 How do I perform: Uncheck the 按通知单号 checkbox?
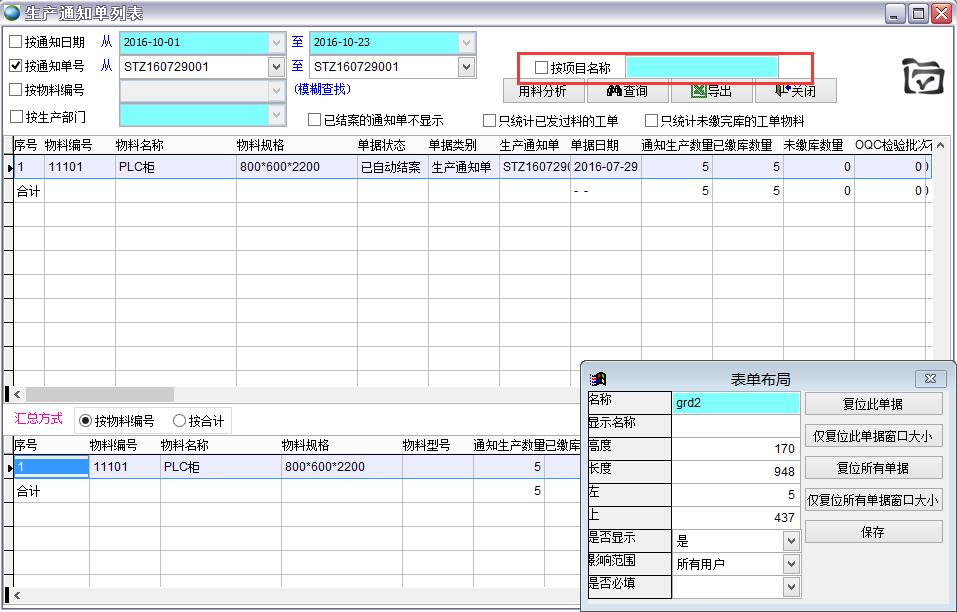15,66
